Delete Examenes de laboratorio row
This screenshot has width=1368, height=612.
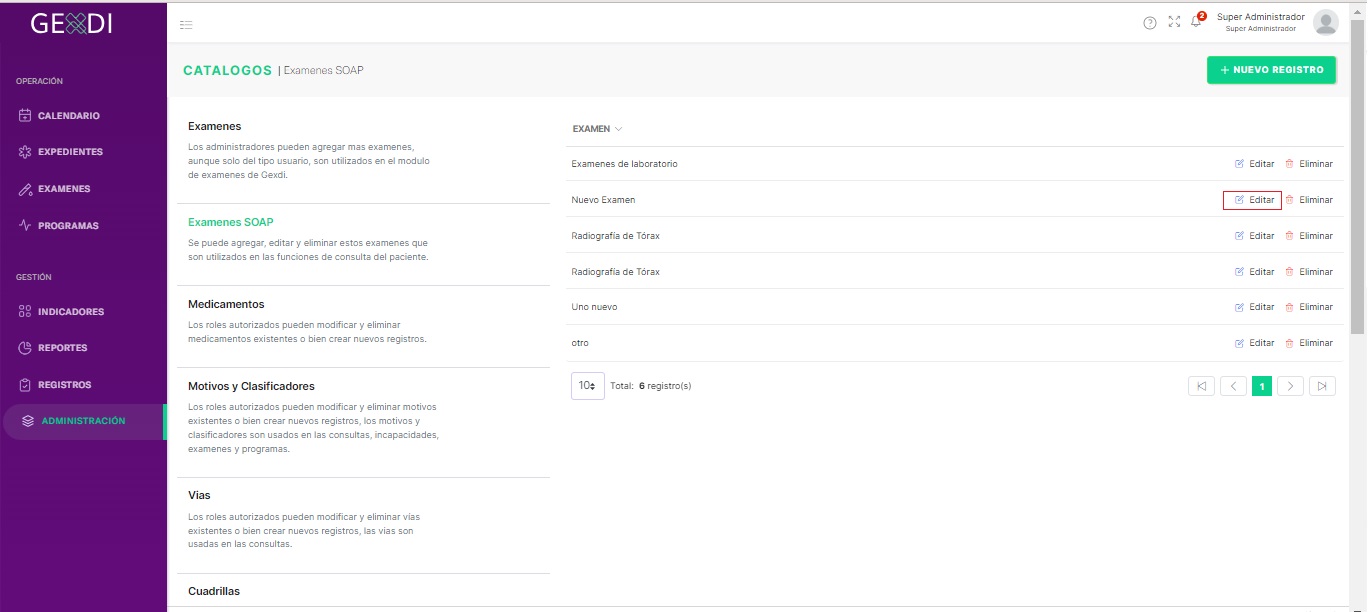tap(1309, 164)
